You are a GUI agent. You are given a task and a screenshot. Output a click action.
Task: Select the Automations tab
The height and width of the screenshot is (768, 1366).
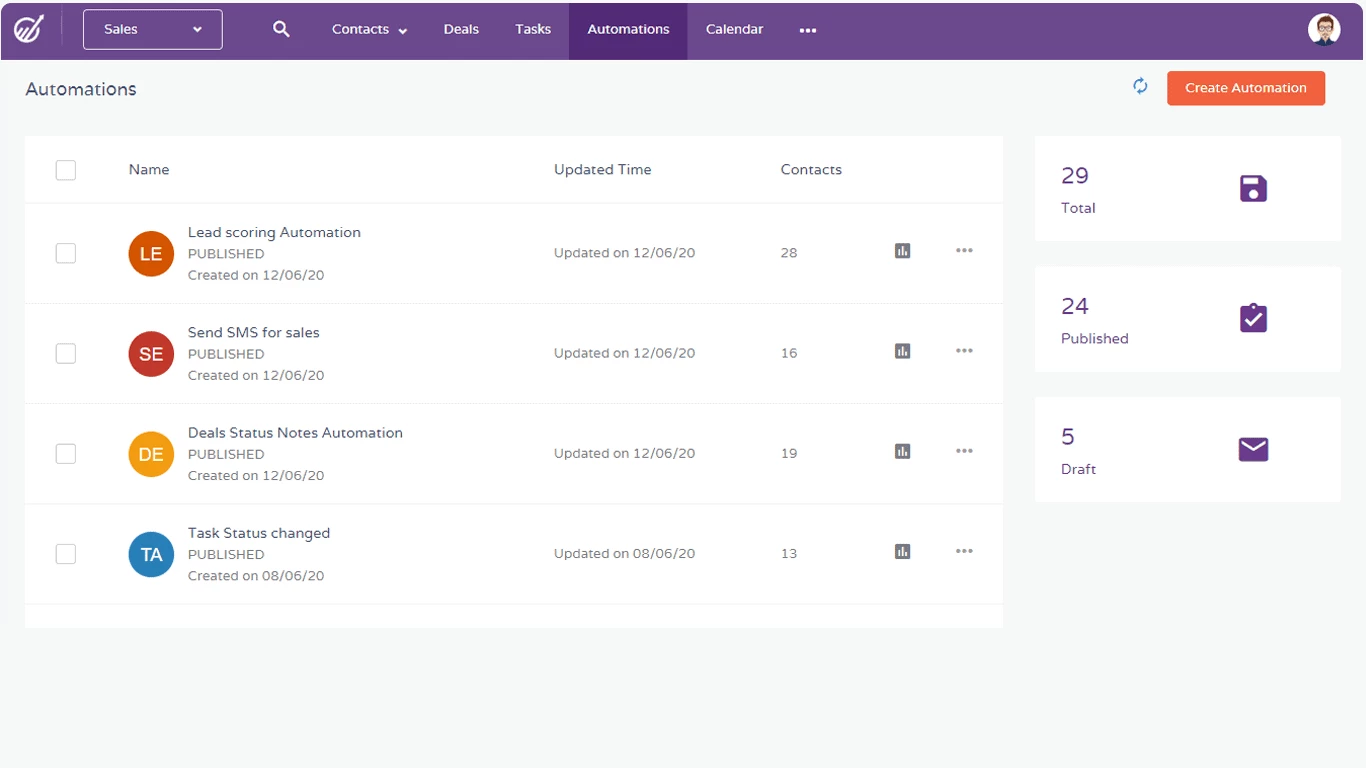628,30
